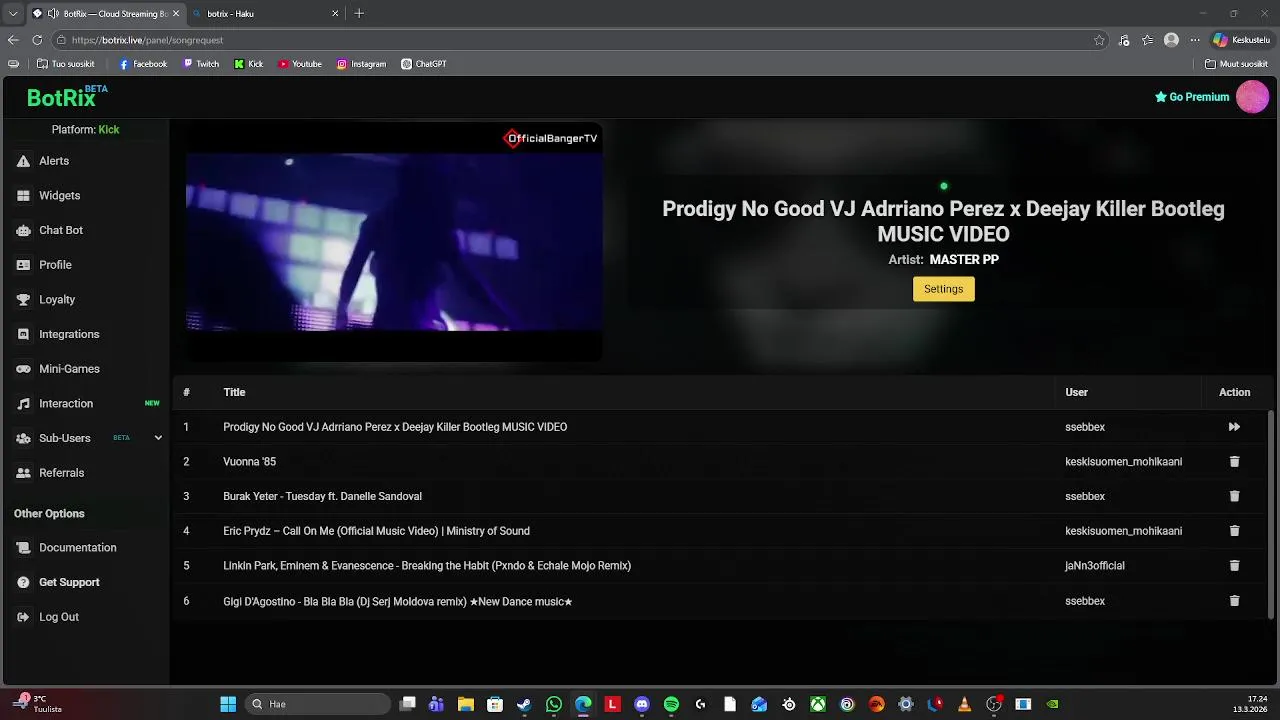Go back in the browser
Viewport: 1280px width, 720px height.
point(13,40)
